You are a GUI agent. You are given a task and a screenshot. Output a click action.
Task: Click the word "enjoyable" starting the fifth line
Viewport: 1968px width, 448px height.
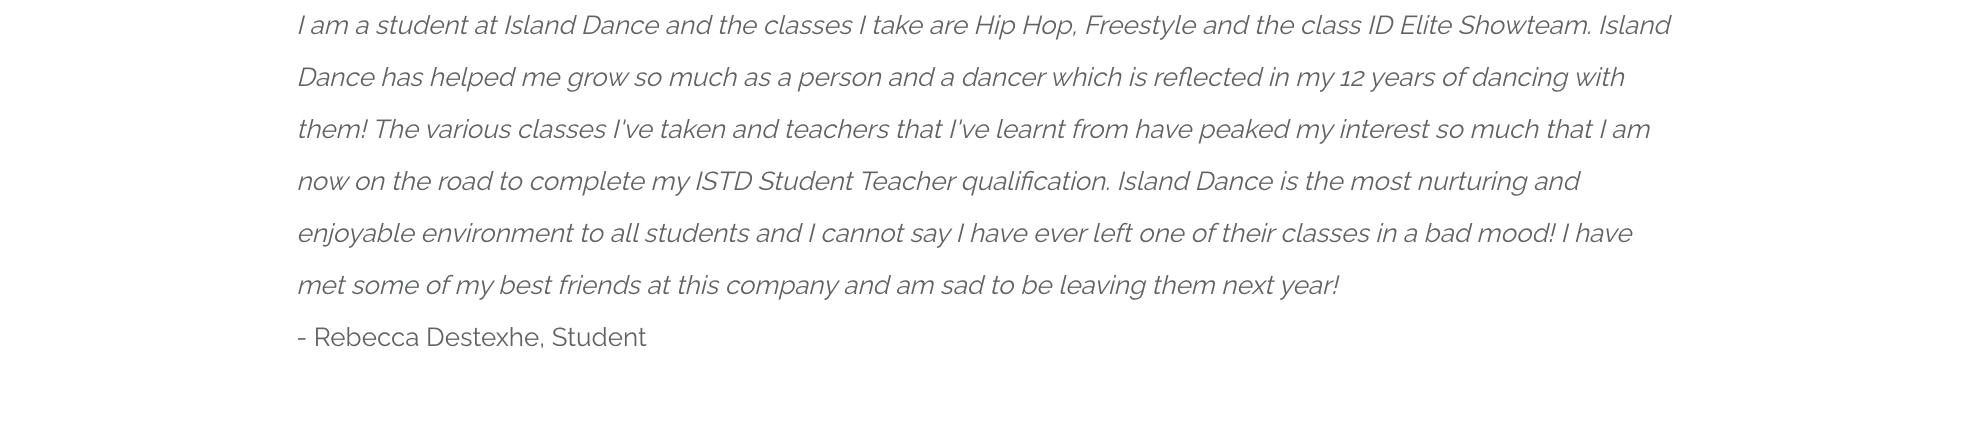pos(355,234)
